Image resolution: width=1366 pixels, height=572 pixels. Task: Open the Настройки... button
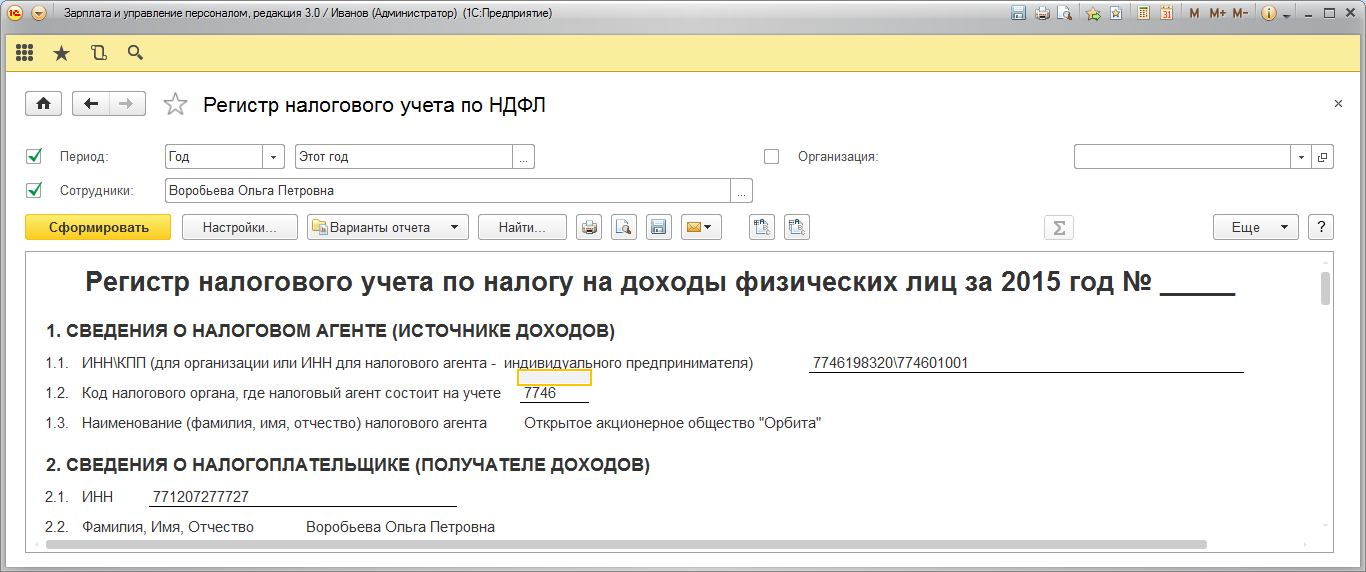[x=240, y=227]
